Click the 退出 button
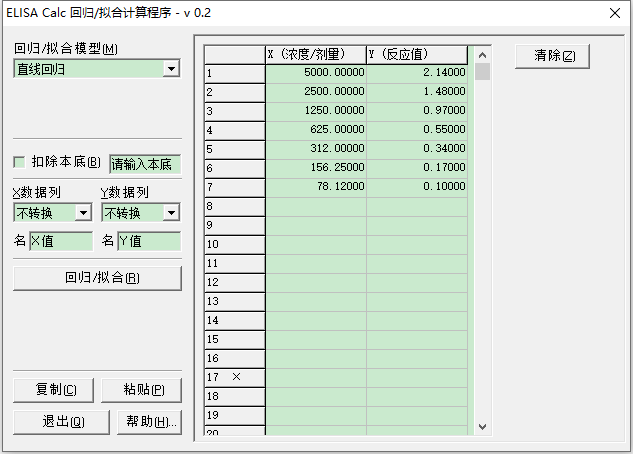The image size is (633, 454). coord(61,422)
